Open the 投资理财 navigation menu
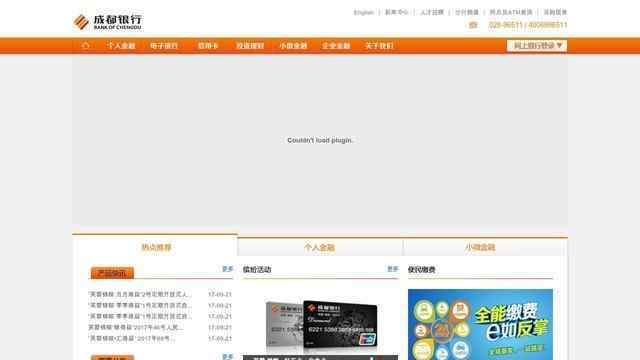640x360 pixels. pos(250,46)
